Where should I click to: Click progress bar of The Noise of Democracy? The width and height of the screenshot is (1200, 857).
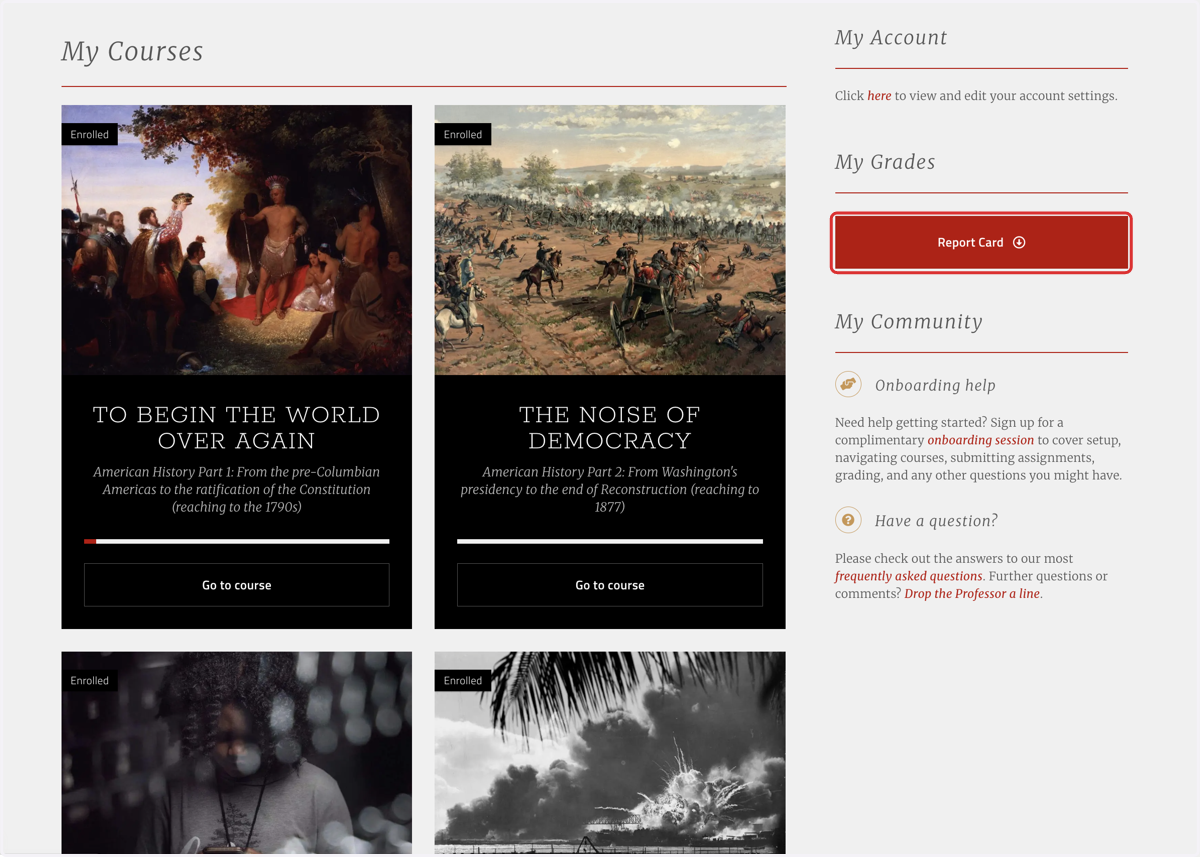[x=610, y=541]
